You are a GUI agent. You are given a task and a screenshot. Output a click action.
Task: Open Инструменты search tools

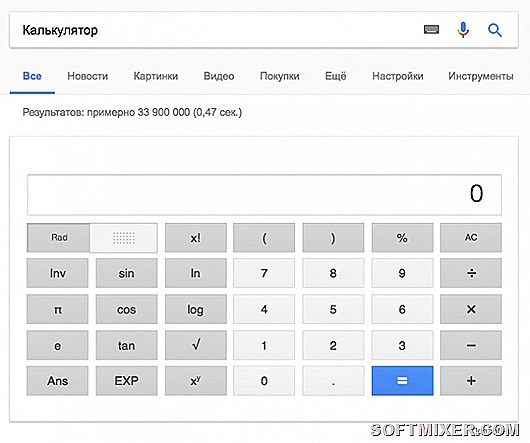[x=481, y=76]
